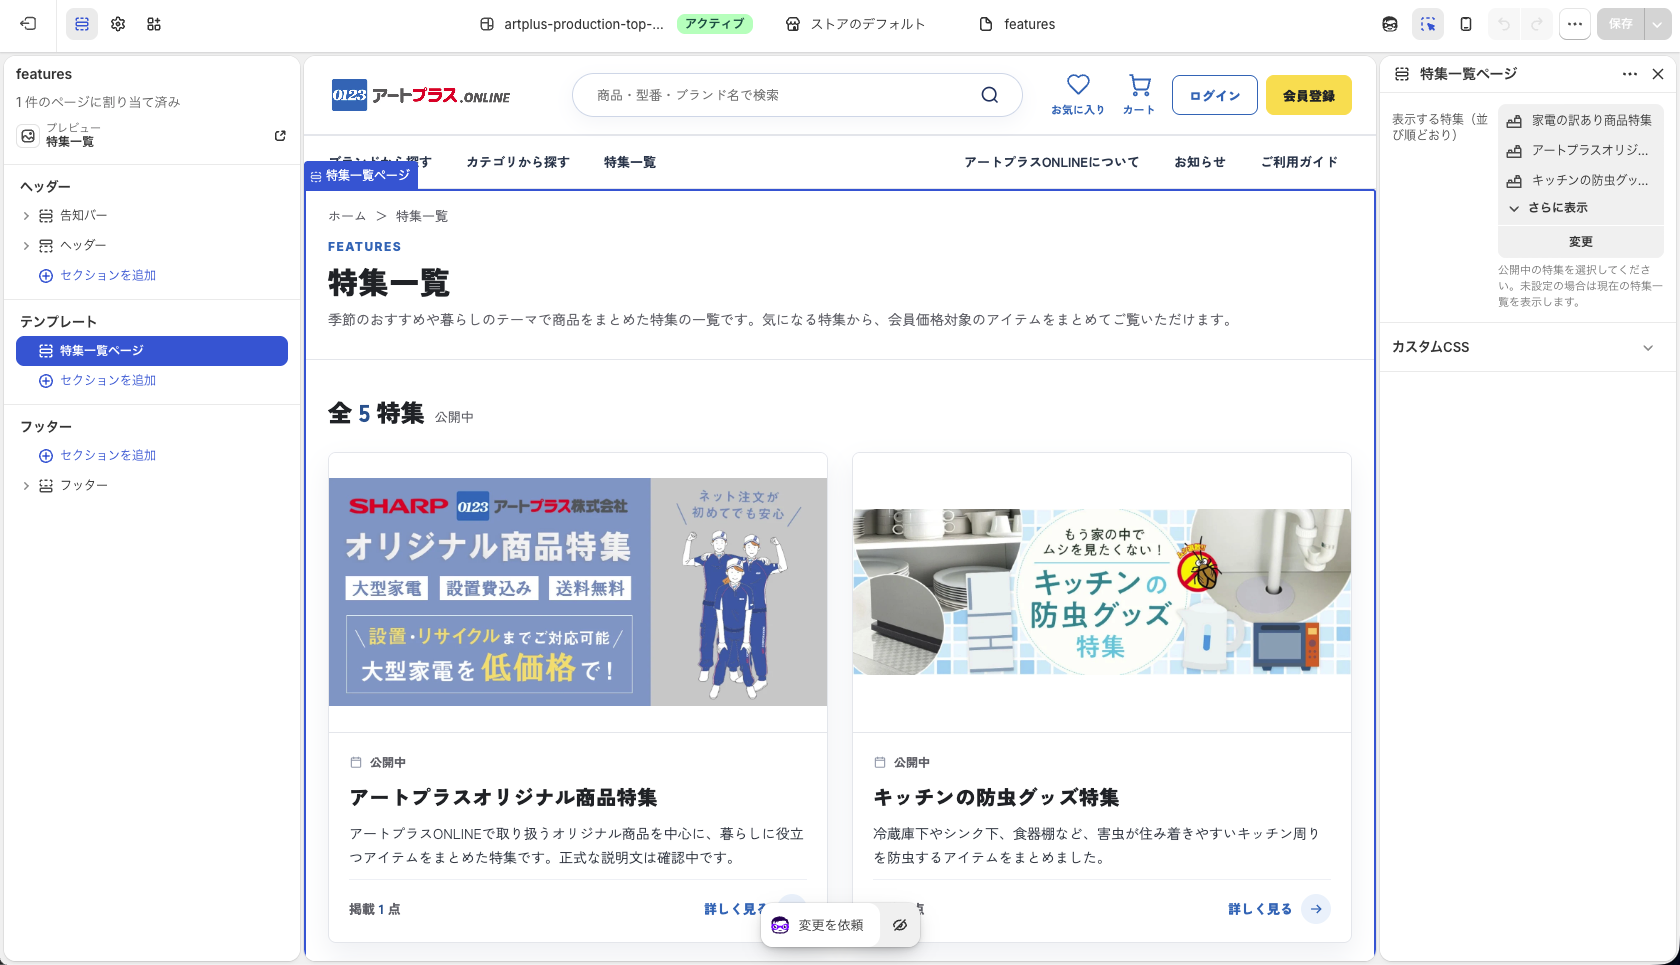Toggle the inspector selection mode icon

pos(1428,24)
